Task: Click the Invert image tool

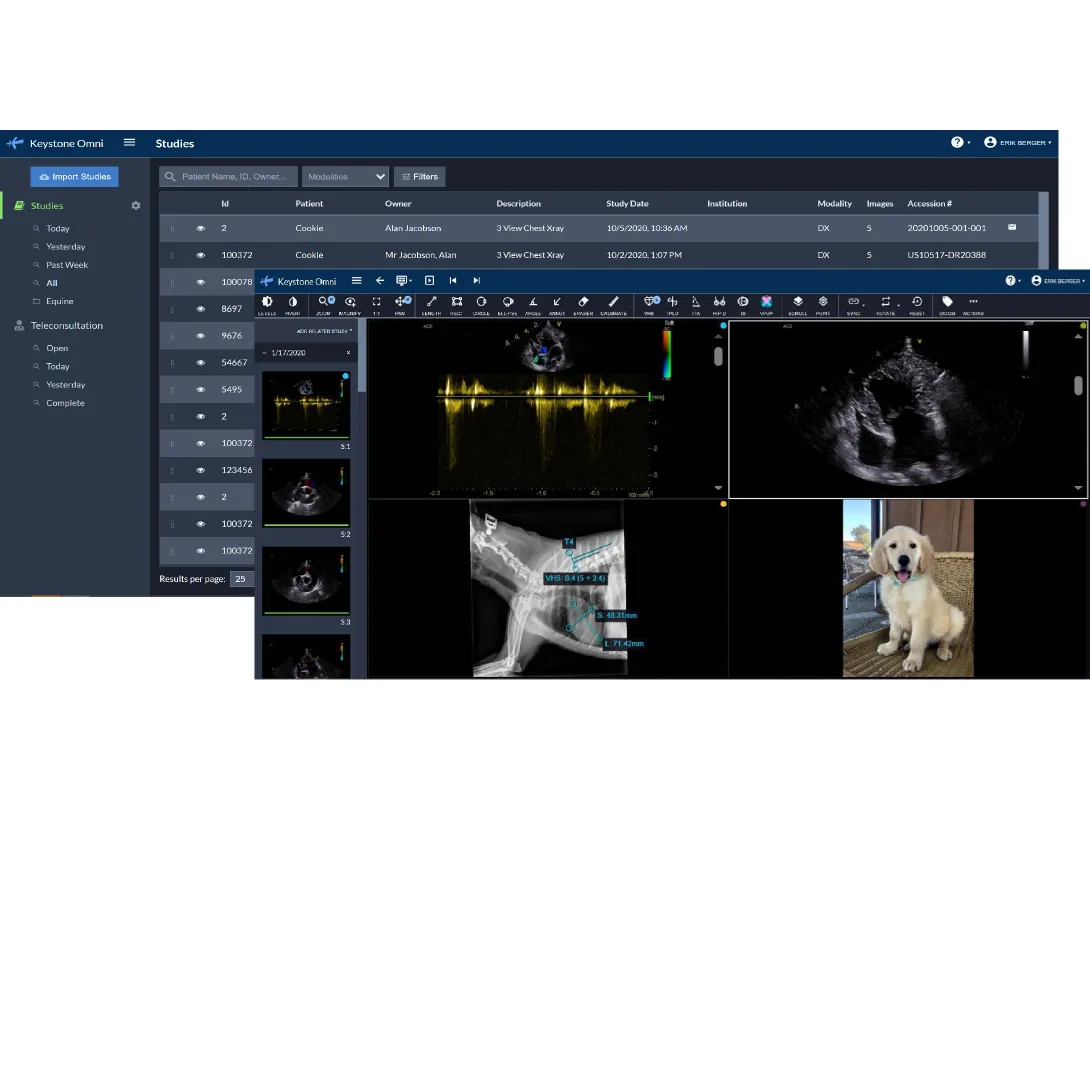Action: point(293,302)
